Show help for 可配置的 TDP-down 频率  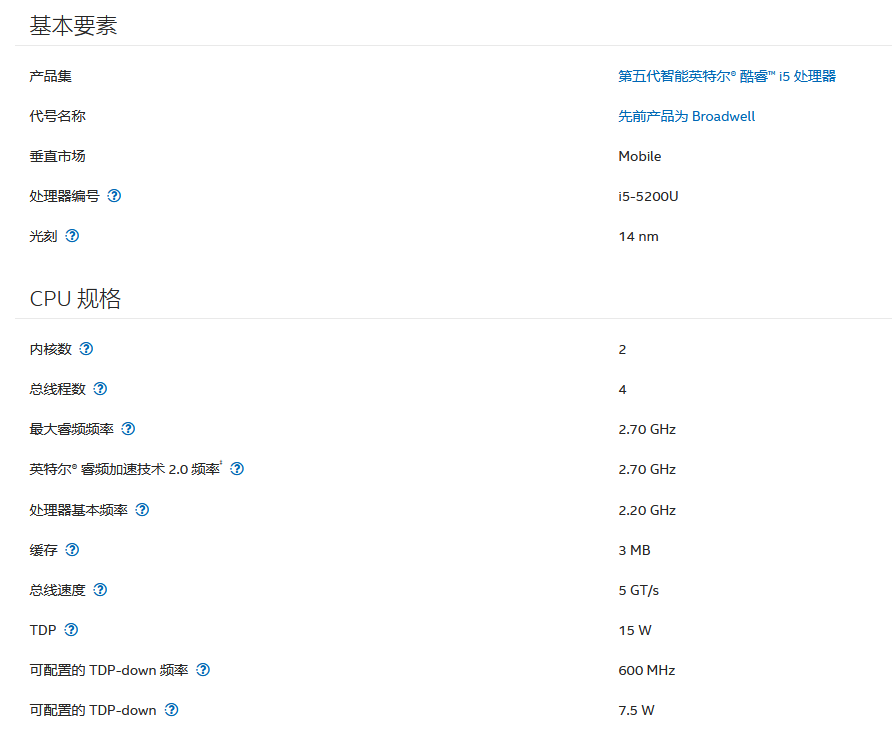click(203, 670)
